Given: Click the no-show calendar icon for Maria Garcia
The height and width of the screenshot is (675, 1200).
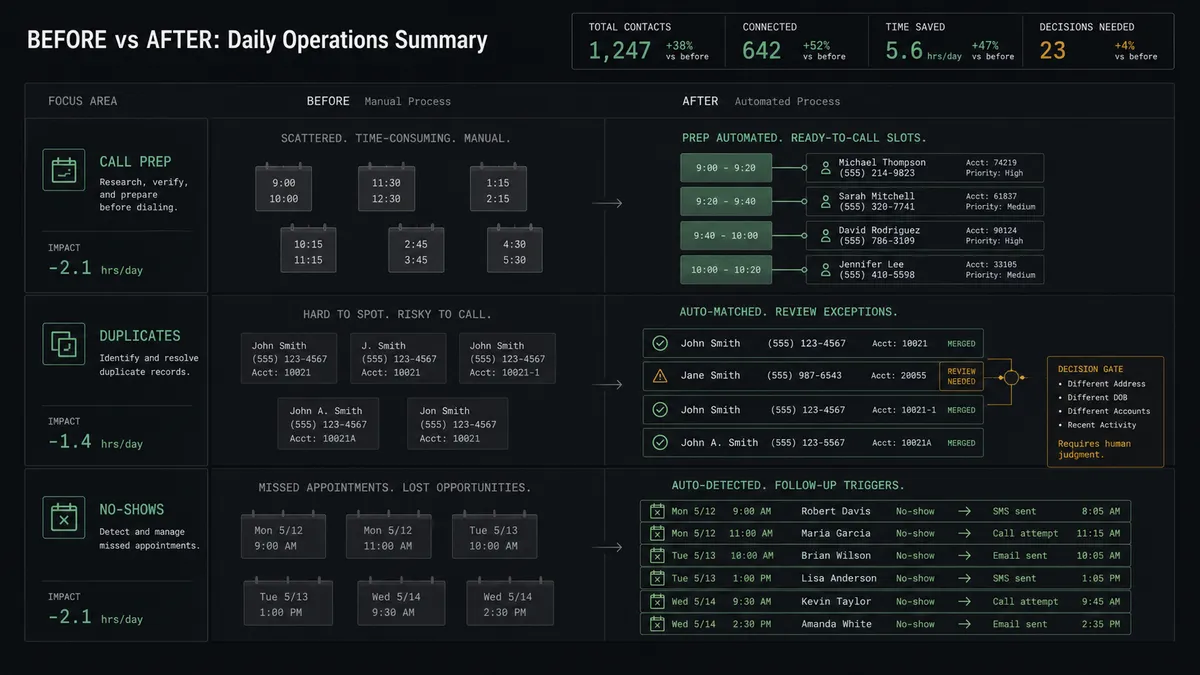Looking at the screenshot, I should coord(657,534).
